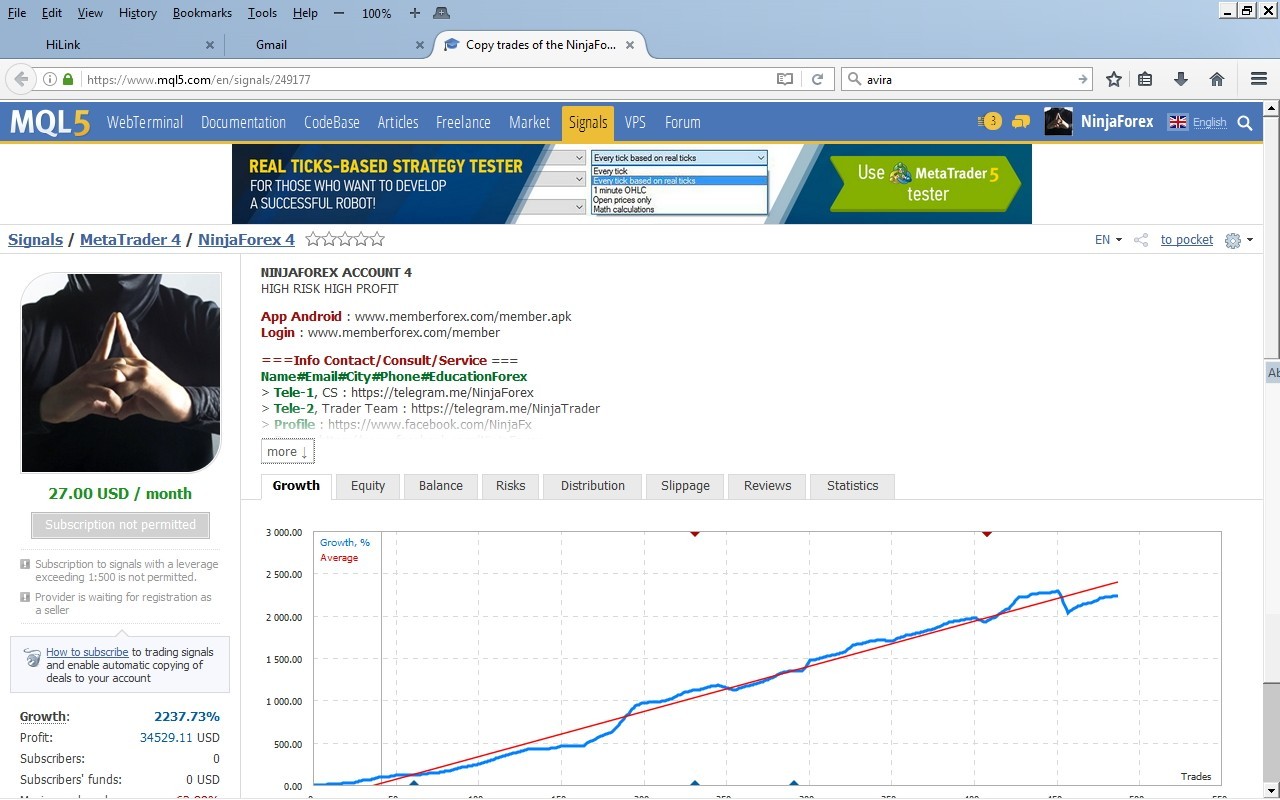
Task: Click the NinjaForex user avatar in header
Action: click(x=1058, y=122)
